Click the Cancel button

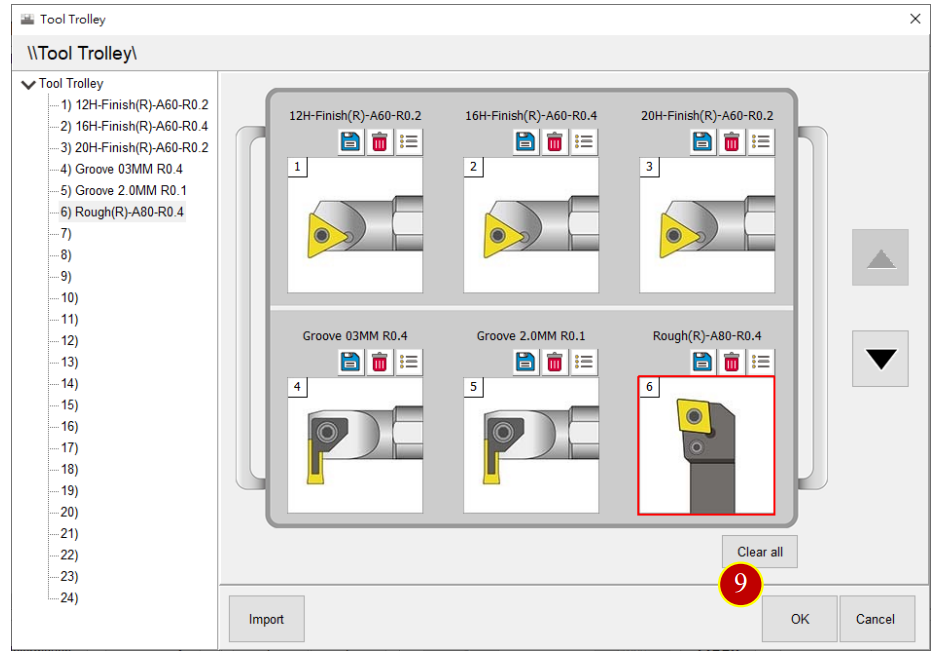pyautogui.click(x=877, y=619)
